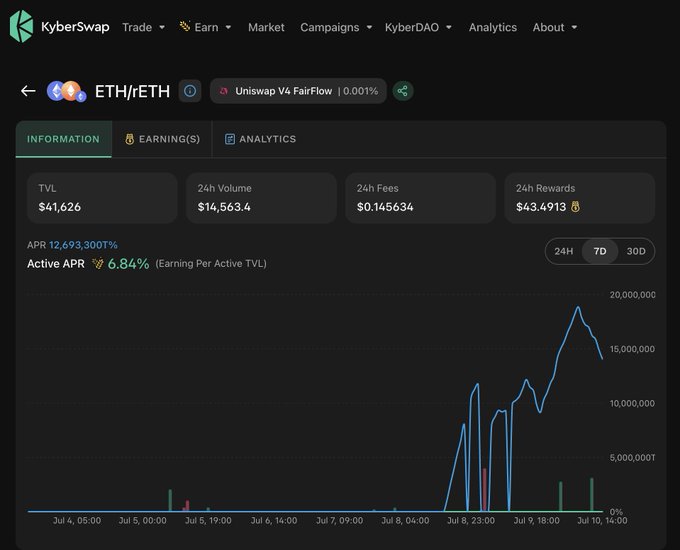The height and width of the screenshot is (550, 680).
Task: Expand the Trade dropdown arrow
Action: (x=162, y=27)
